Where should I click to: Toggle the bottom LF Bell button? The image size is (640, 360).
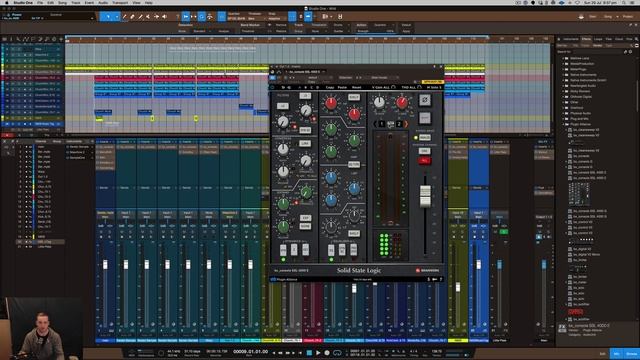click(353, 233)
